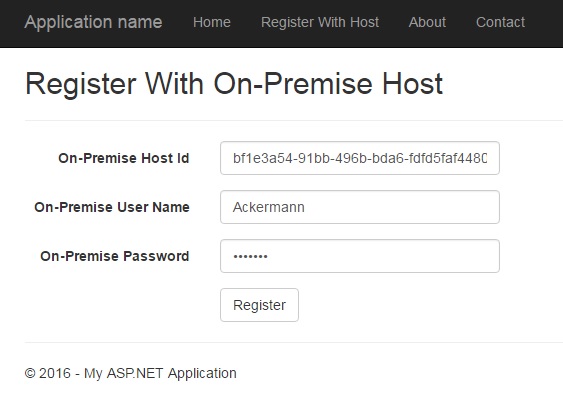The image size is (563, 403).
Task: Open the Contact nav link
Action: click(x=501, y=22)
